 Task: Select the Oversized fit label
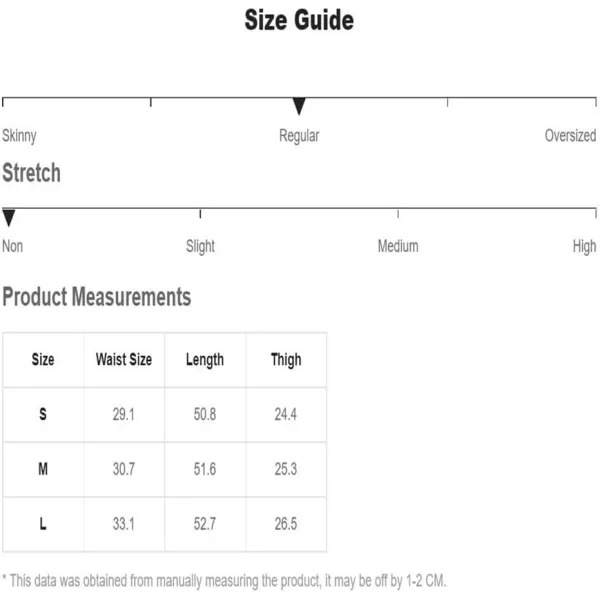tap(570, 135)
